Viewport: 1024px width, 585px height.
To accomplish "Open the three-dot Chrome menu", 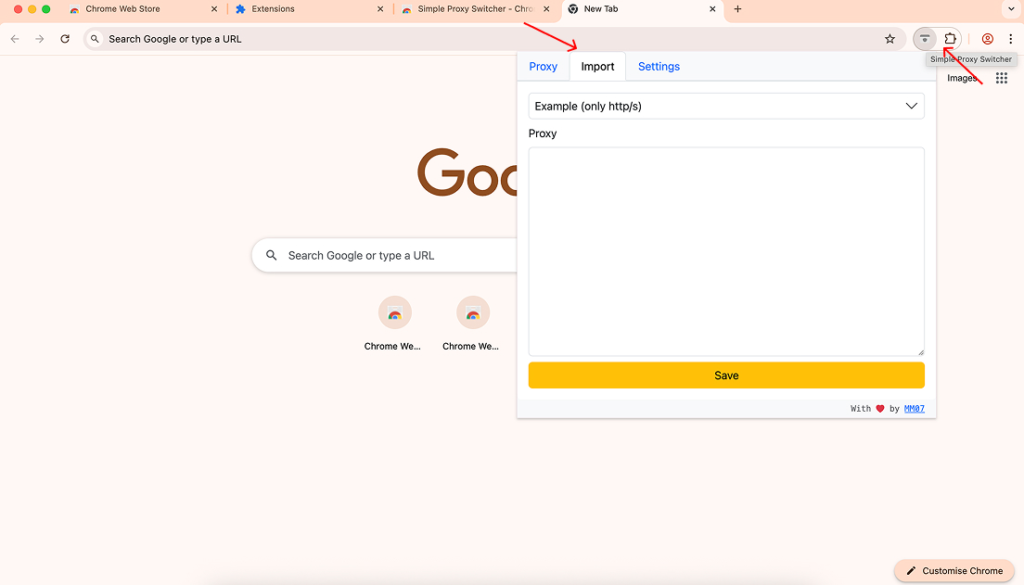I will pos(1013,39).
